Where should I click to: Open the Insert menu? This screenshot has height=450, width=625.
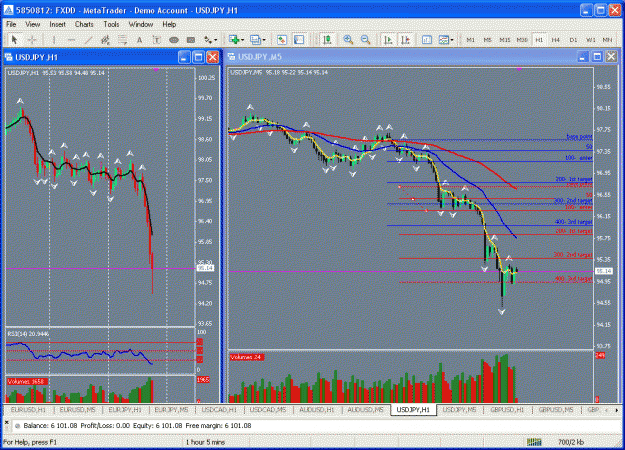[x=57, y=24]
